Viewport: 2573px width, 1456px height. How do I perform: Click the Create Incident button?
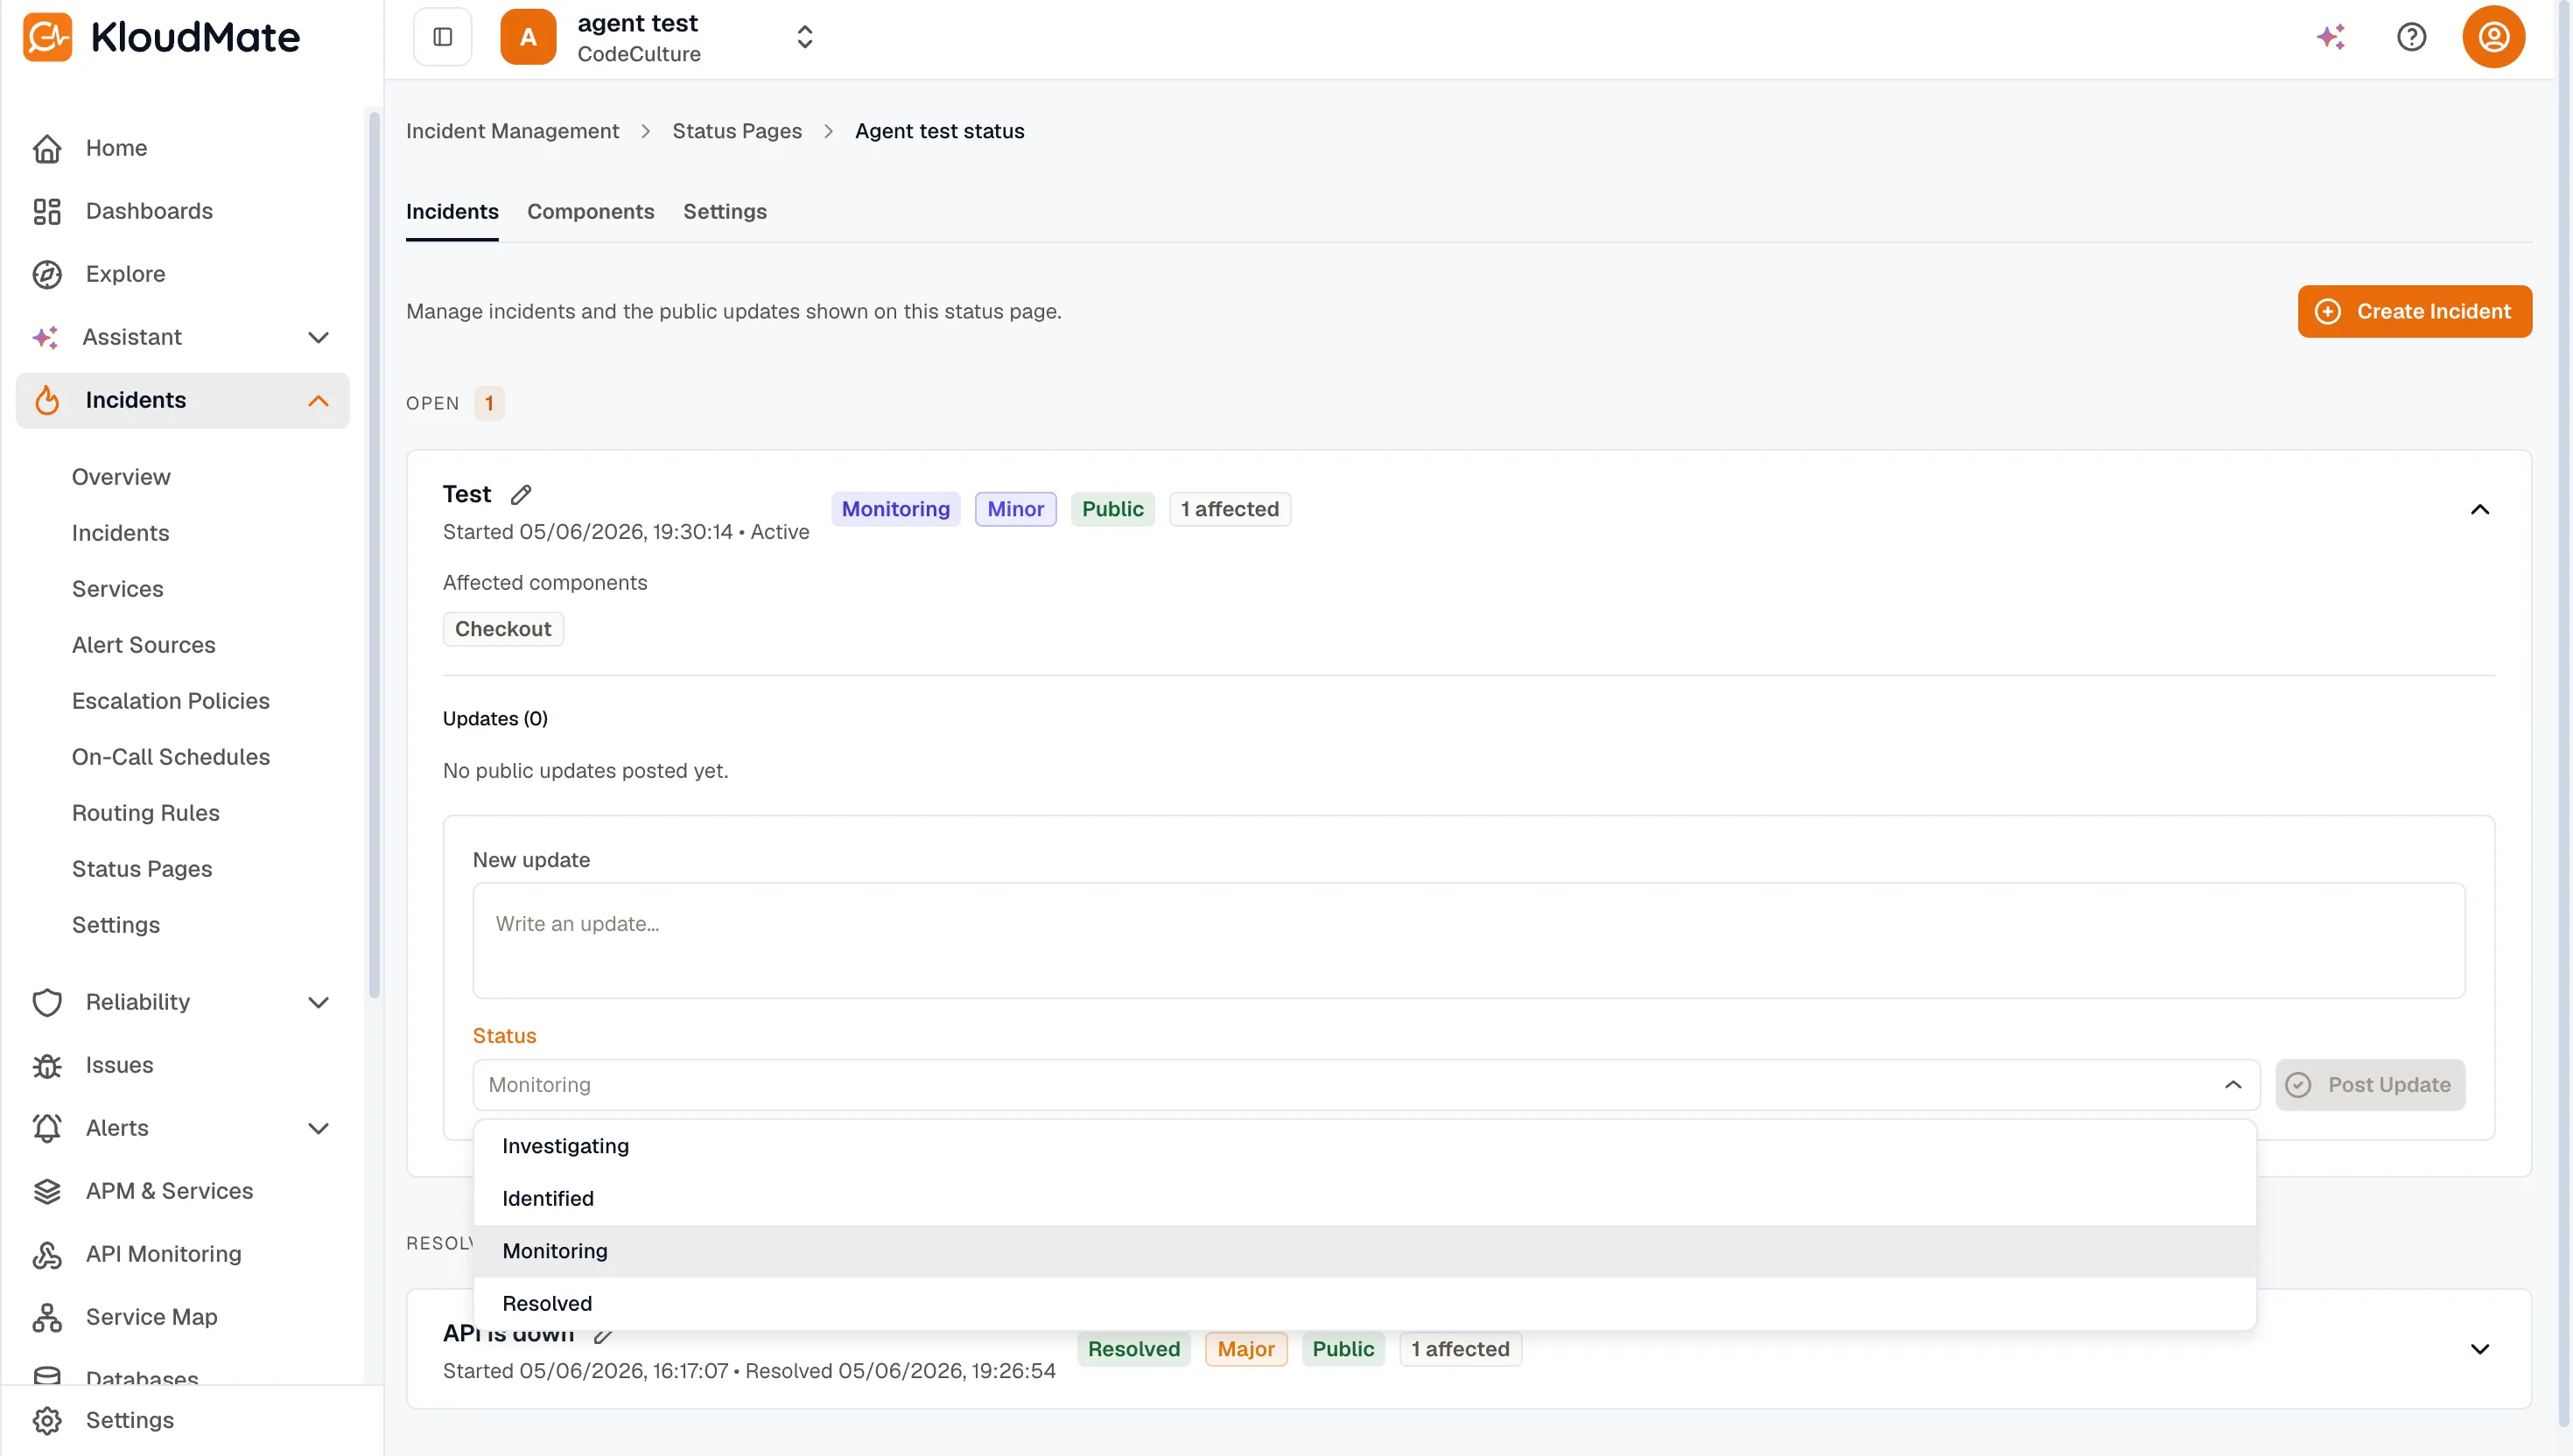point(2414,312)
